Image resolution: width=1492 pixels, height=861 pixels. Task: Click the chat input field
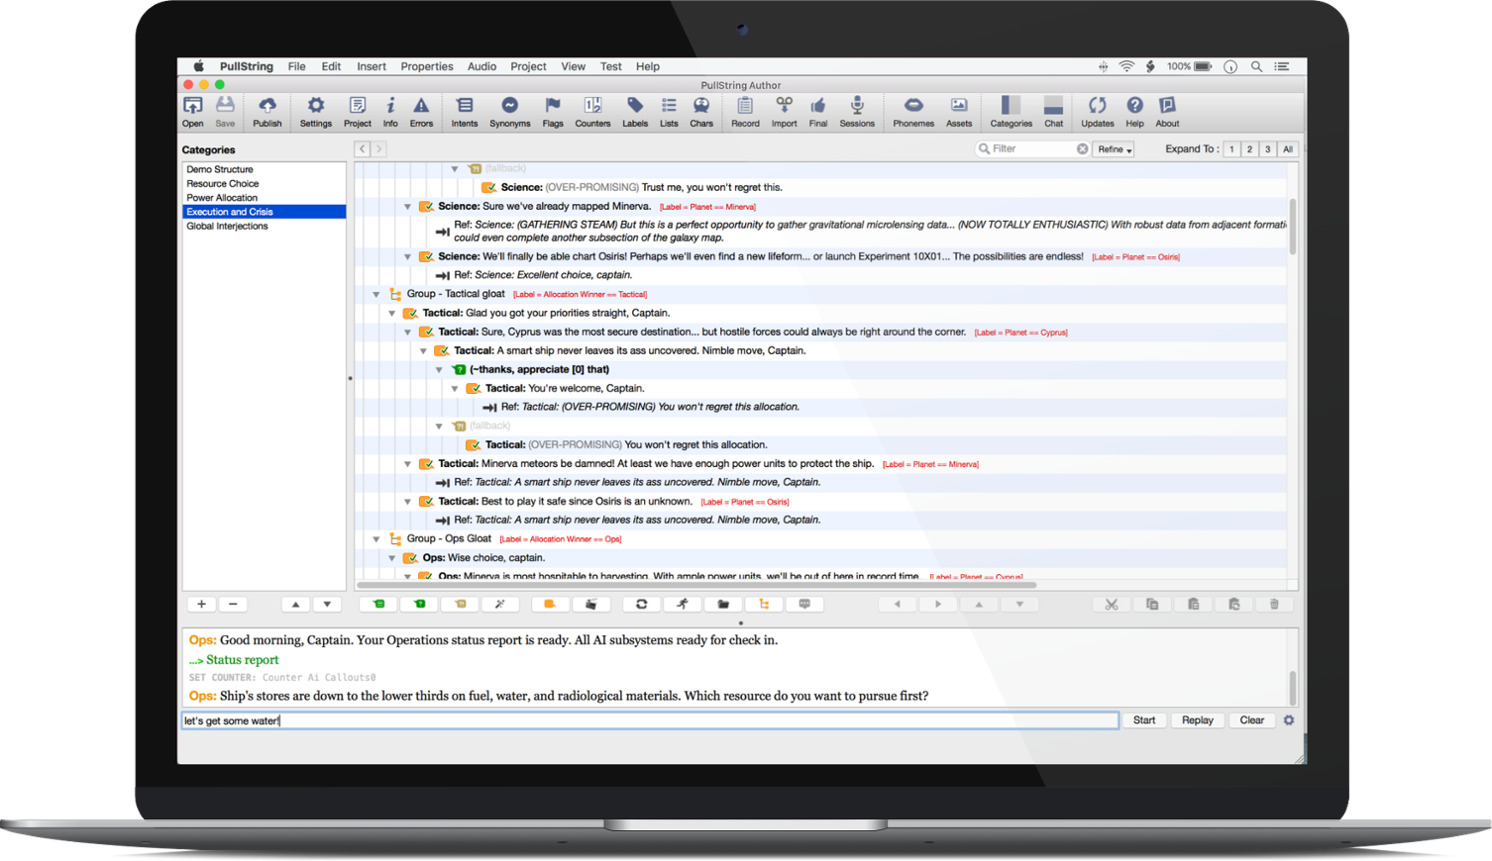pyautogui.click(x=650, y=720)
